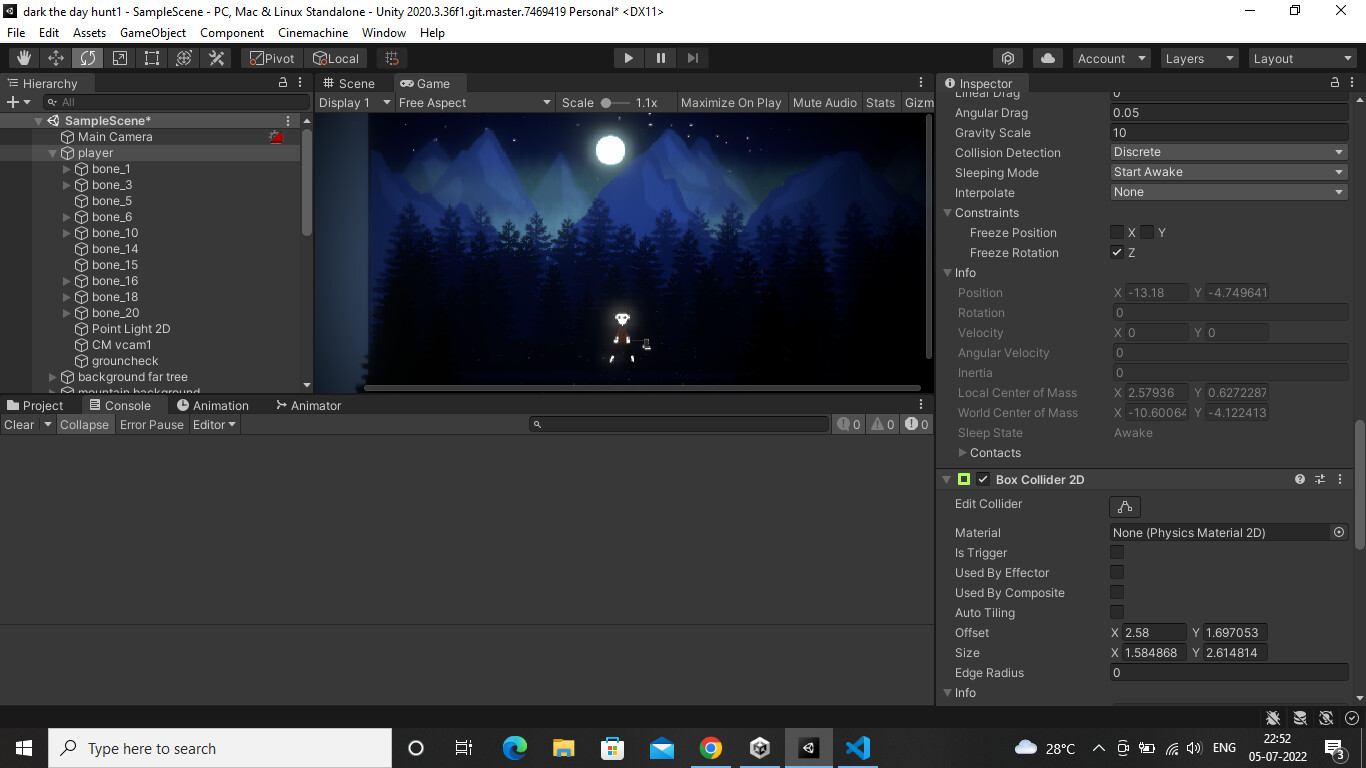Toggle console warning count filter
The image size is (1366, 768).
pyautogui.click(x=883, y=424)
